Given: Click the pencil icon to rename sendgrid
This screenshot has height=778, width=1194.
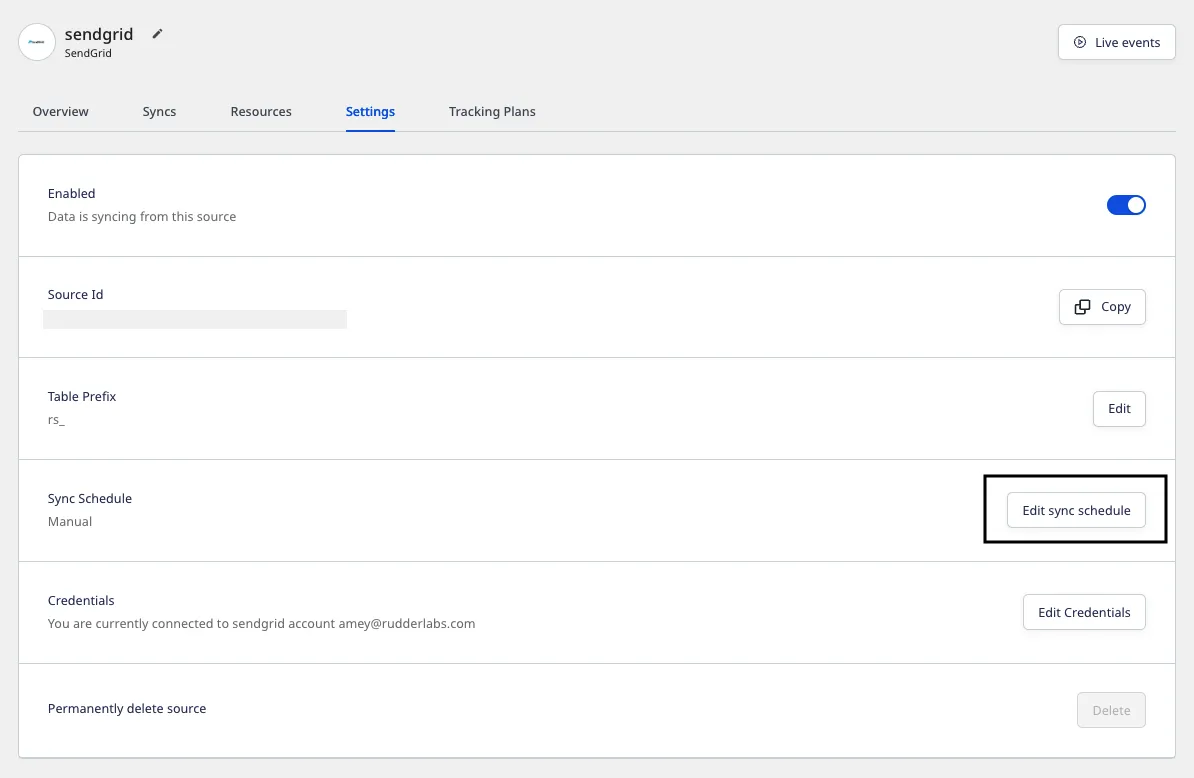Looking at the screenshot, I should click(x=158, y=33).
